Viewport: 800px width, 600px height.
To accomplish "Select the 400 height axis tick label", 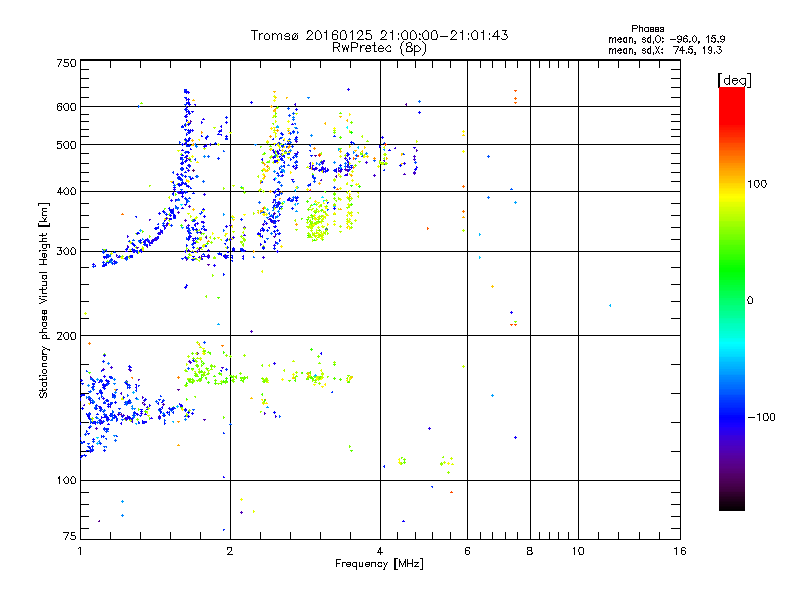I will (66, 192).
